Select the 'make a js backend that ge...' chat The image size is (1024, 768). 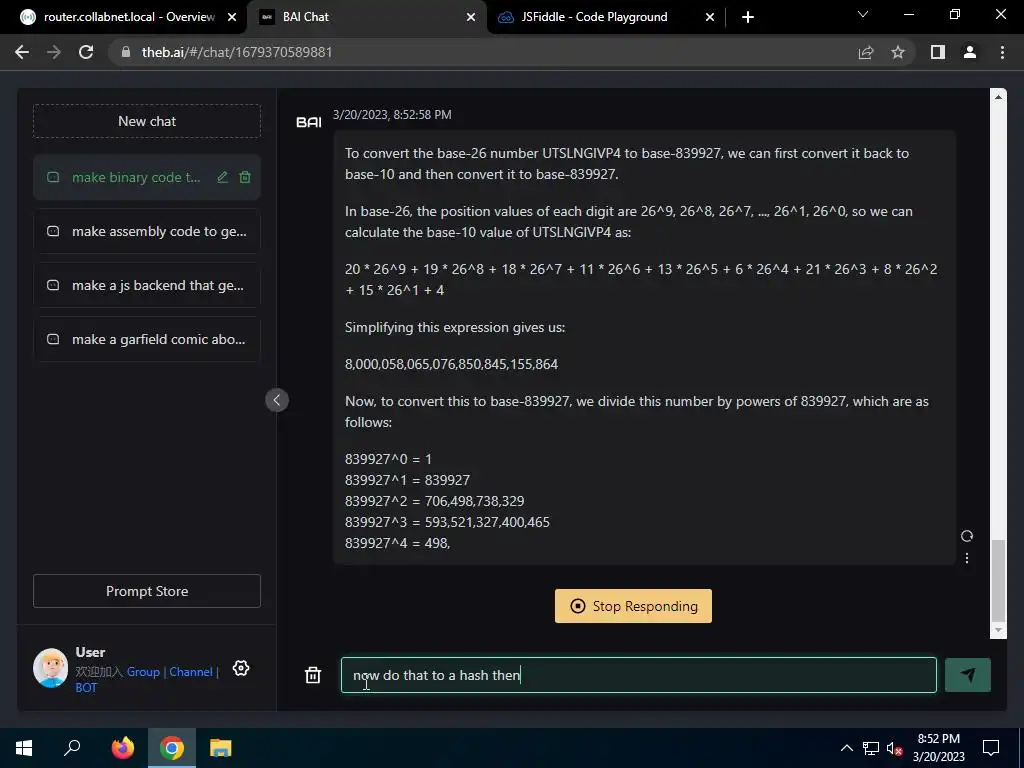coord(147,285)
